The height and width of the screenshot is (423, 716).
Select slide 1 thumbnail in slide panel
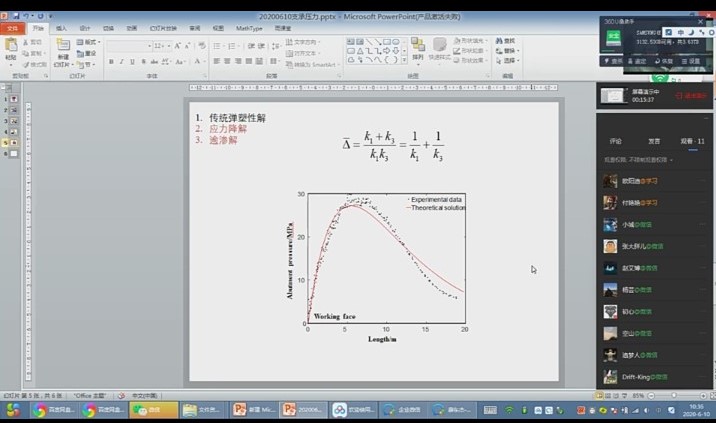14,99
